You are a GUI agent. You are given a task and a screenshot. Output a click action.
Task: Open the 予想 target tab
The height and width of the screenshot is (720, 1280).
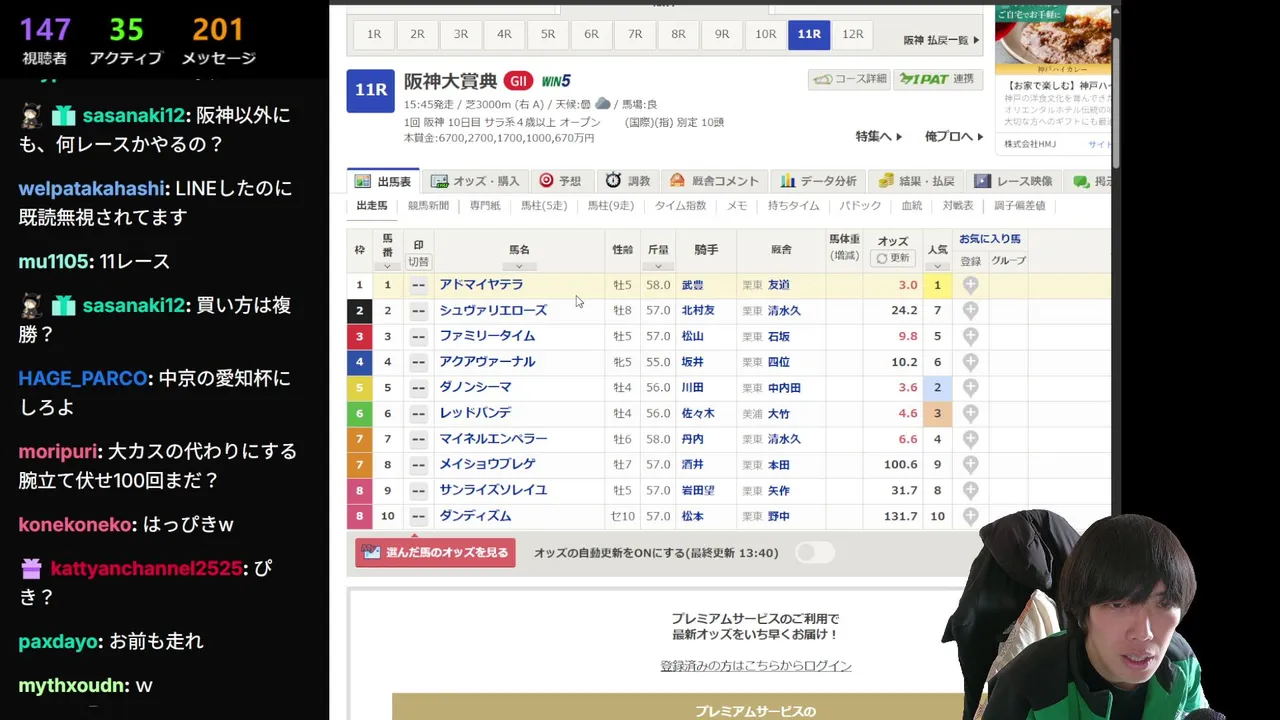[x=560, y=181]
